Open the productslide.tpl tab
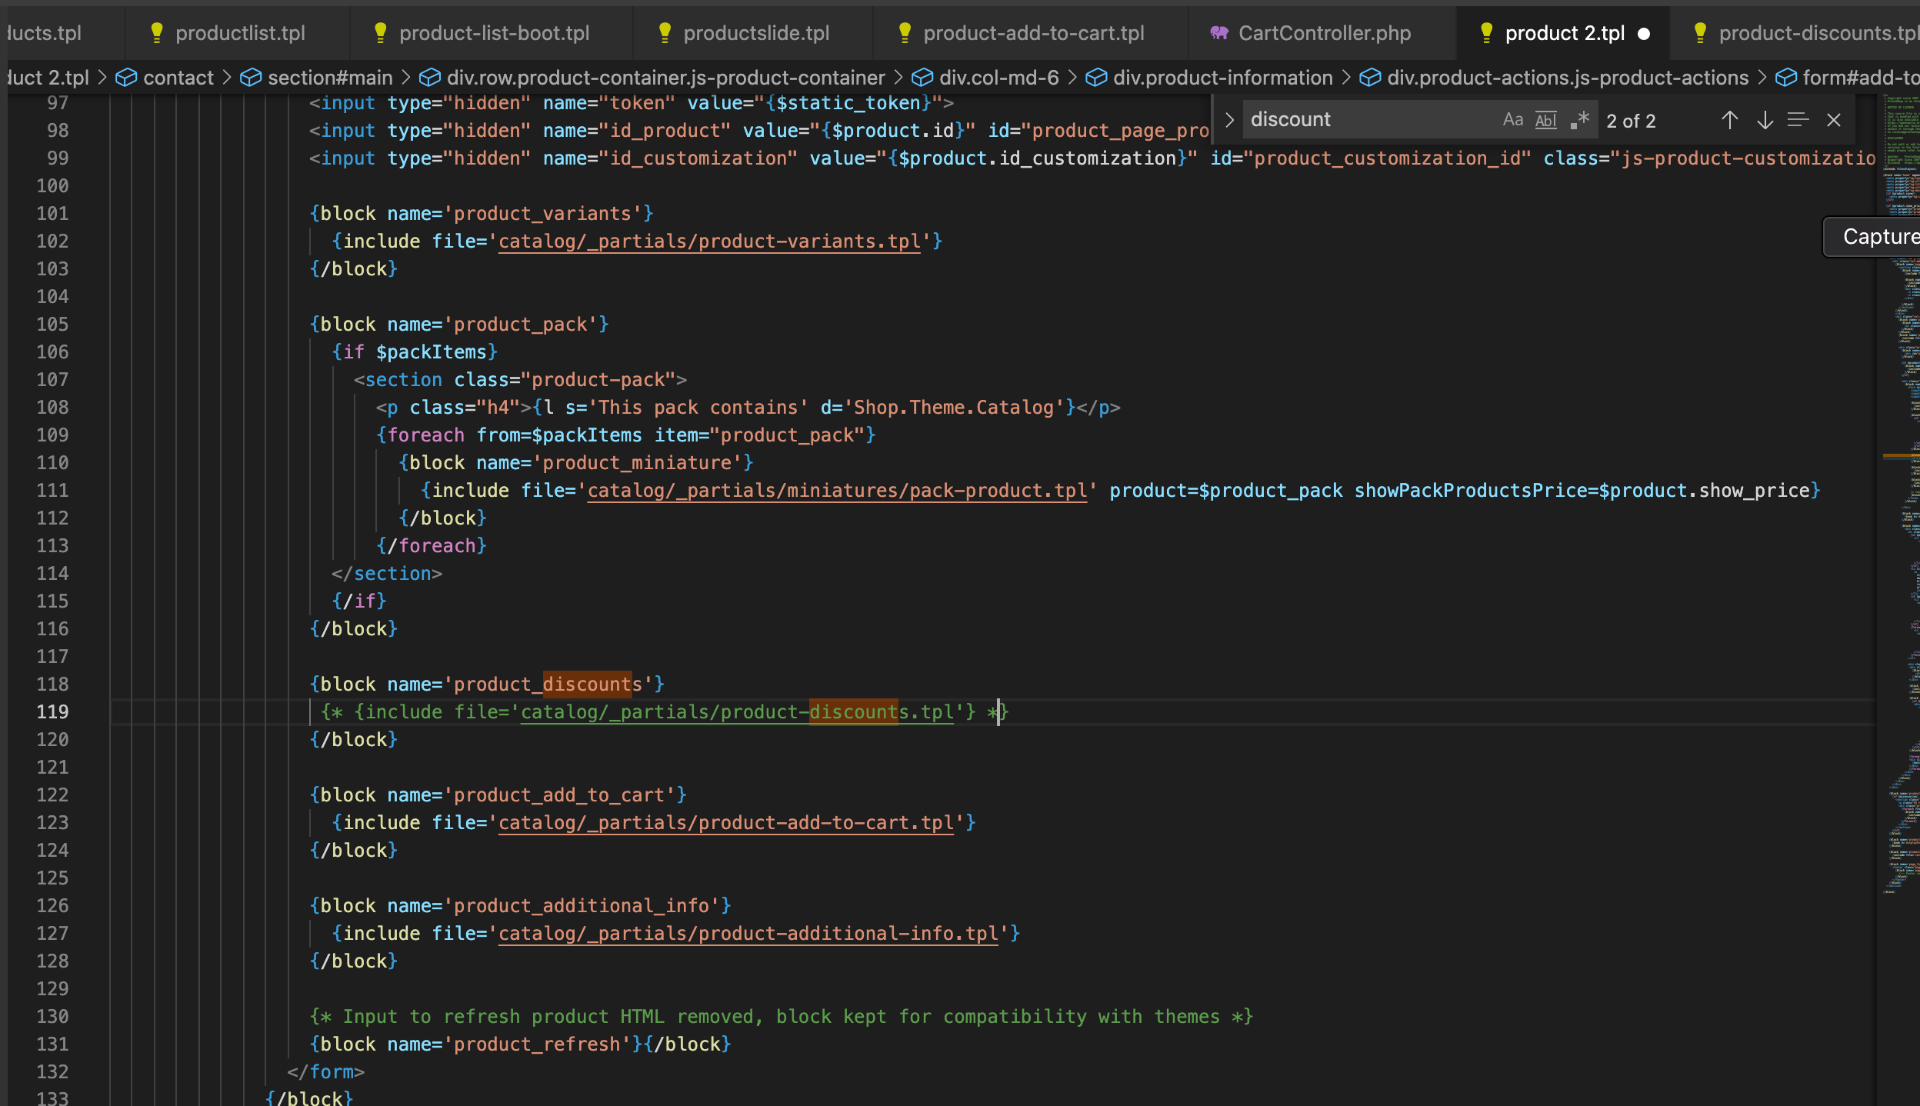 [x=756, y=33]
